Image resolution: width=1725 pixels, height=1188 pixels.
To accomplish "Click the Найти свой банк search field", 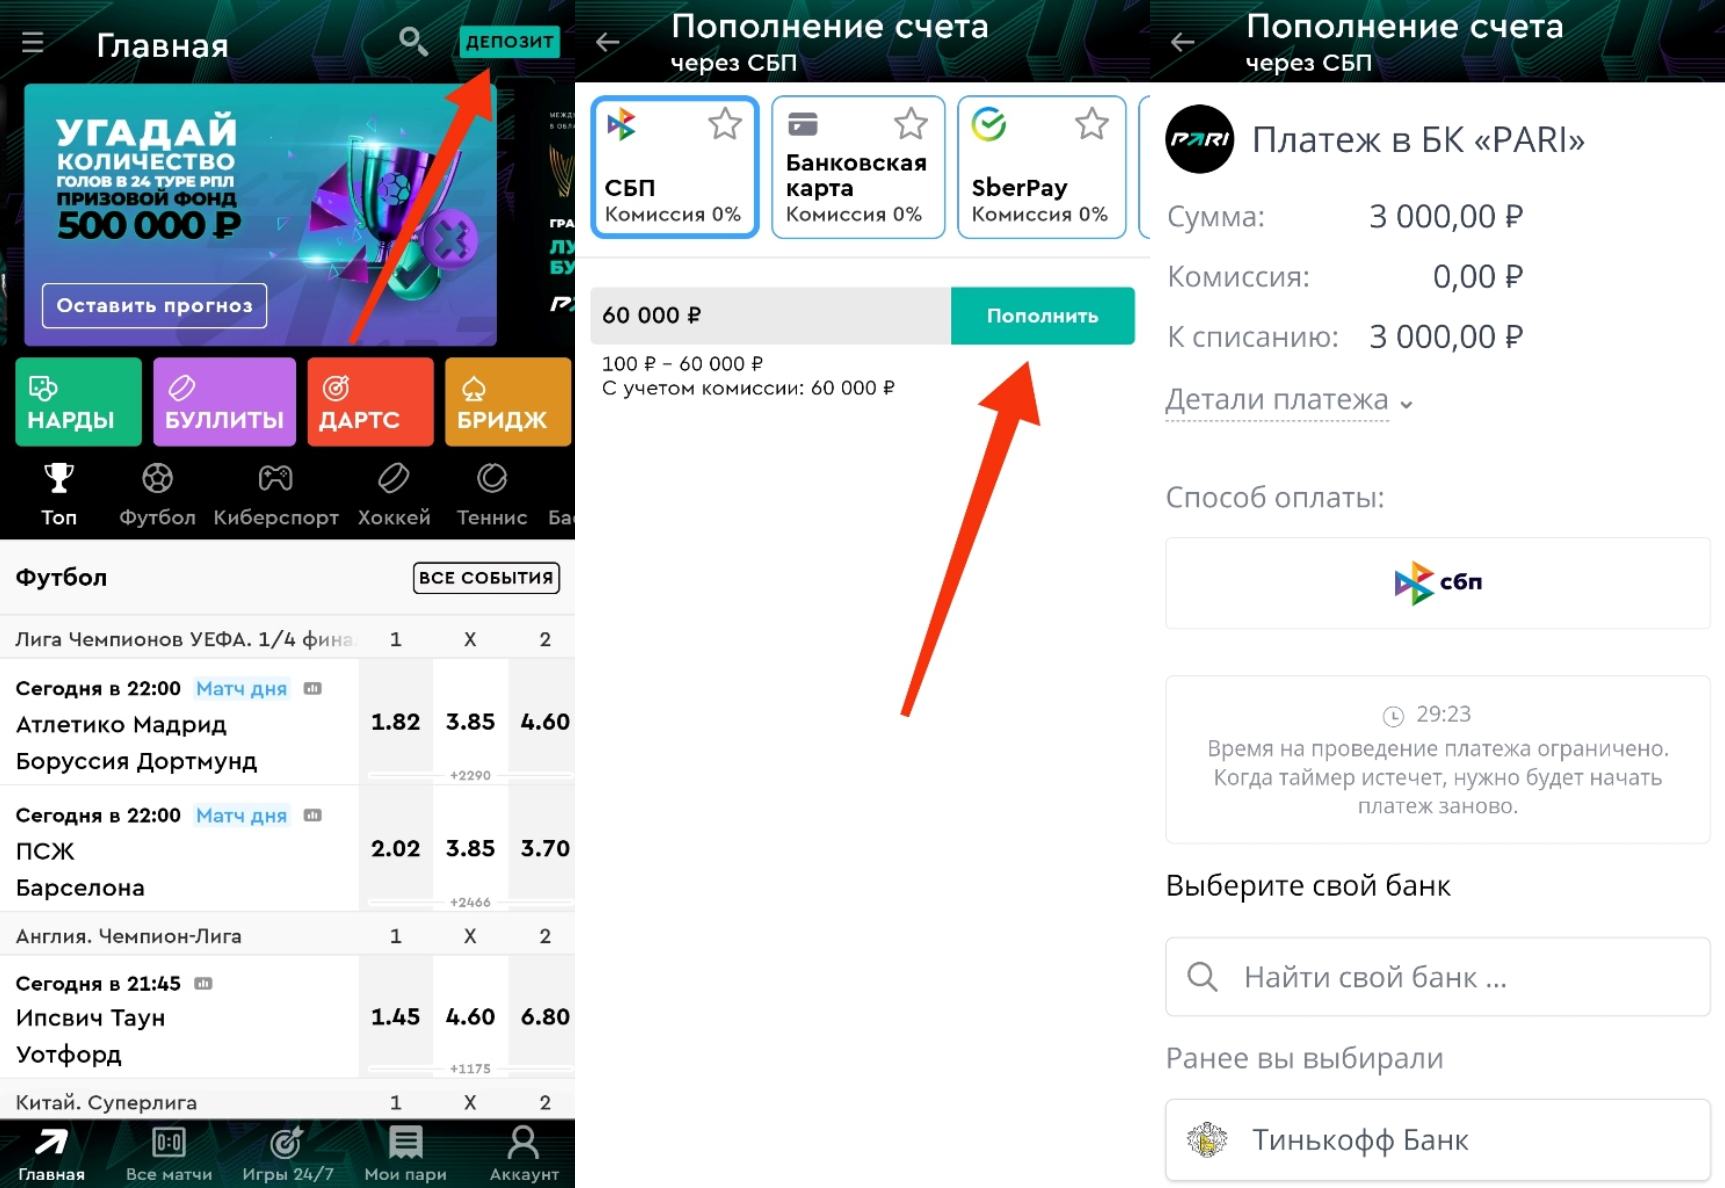I will [x=1438, y=977].
